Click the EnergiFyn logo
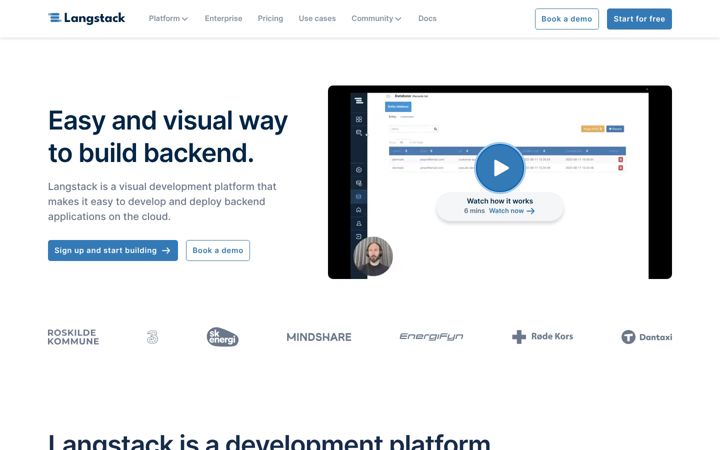This screenshot has width=720, height=450. (431, 337)
